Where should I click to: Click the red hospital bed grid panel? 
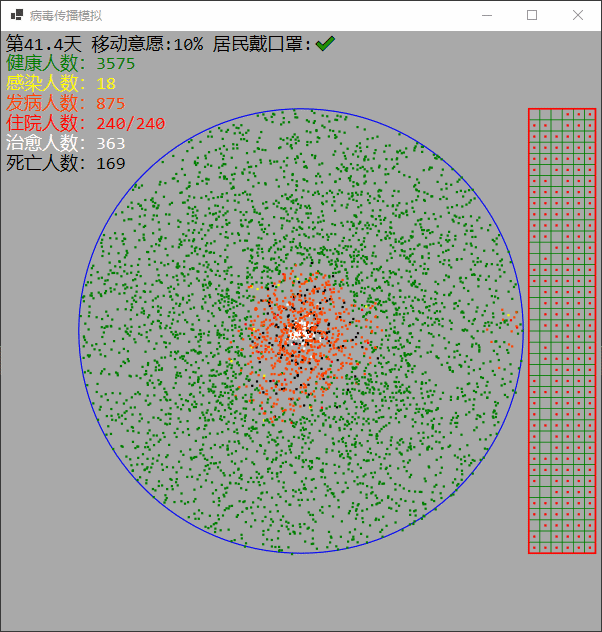562,331
